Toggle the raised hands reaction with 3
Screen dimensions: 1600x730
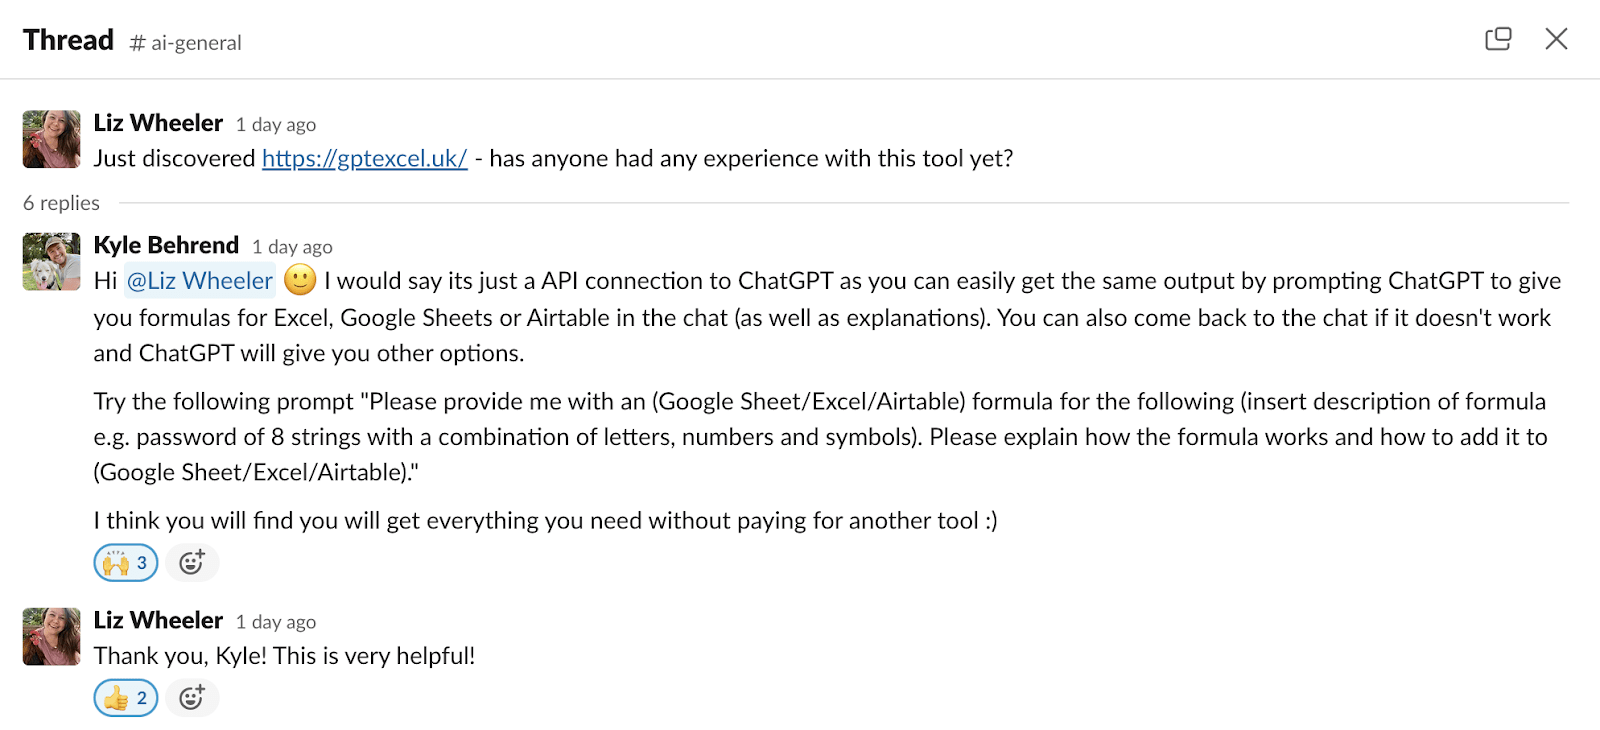126,563
